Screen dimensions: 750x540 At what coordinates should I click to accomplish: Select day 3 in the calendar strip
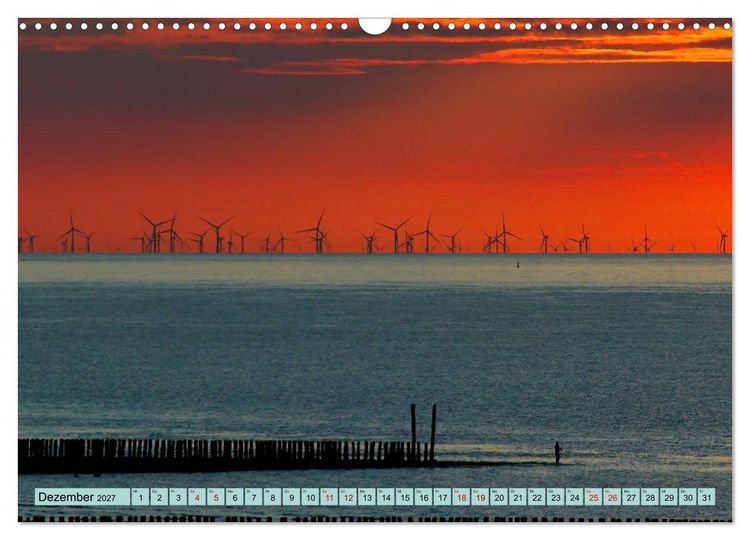click(x=178, y=497)
